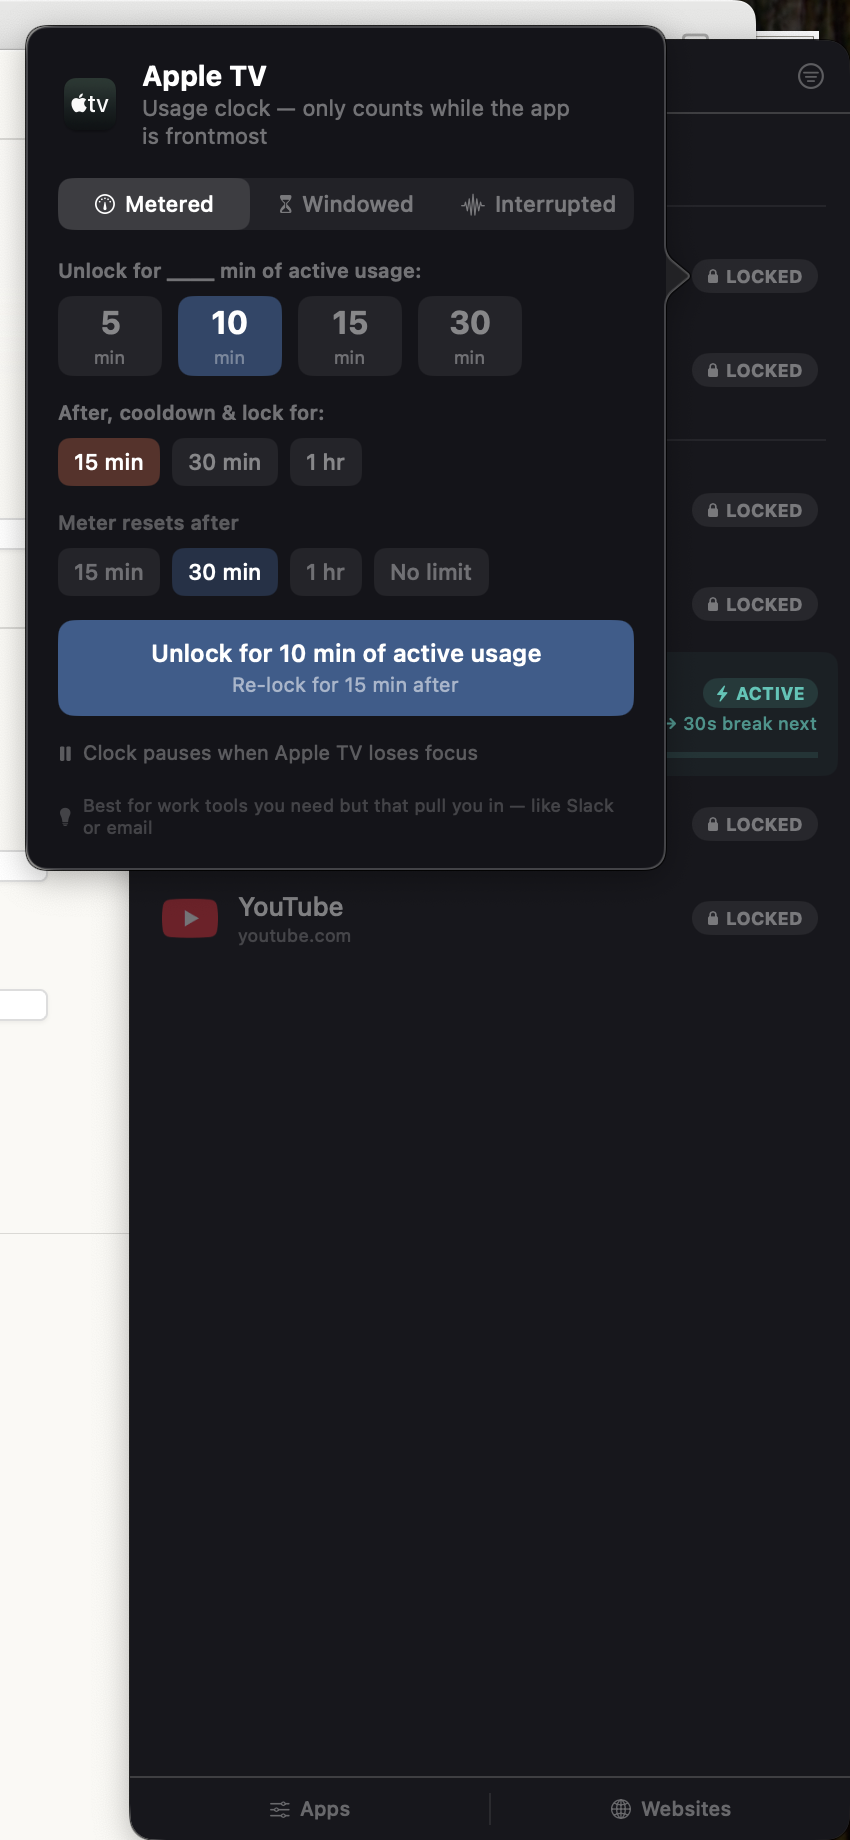Switch to the Windowed mode tab
850x1840 pixels.
click(346, 204)
